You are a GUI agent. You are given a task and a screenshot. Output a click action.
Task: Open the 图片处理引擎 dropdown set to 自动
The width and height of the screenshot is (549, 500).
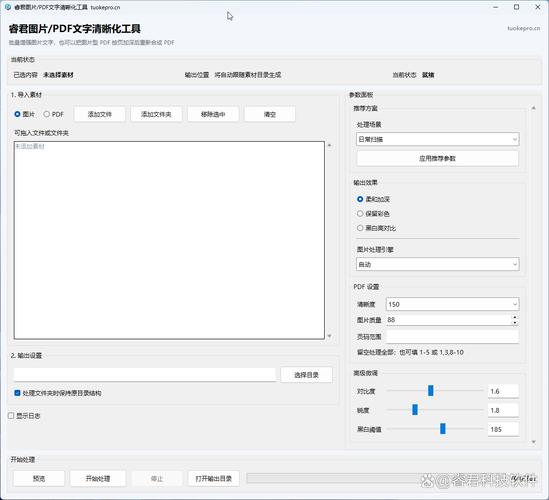click(438, 264)
